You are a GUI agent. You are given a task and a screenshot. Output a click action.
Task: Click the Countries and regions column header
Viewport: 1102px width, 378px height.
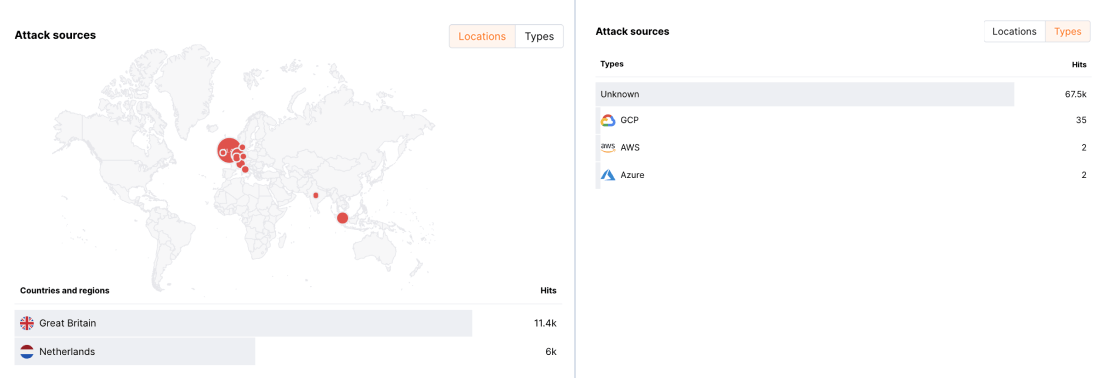[65, 290]
